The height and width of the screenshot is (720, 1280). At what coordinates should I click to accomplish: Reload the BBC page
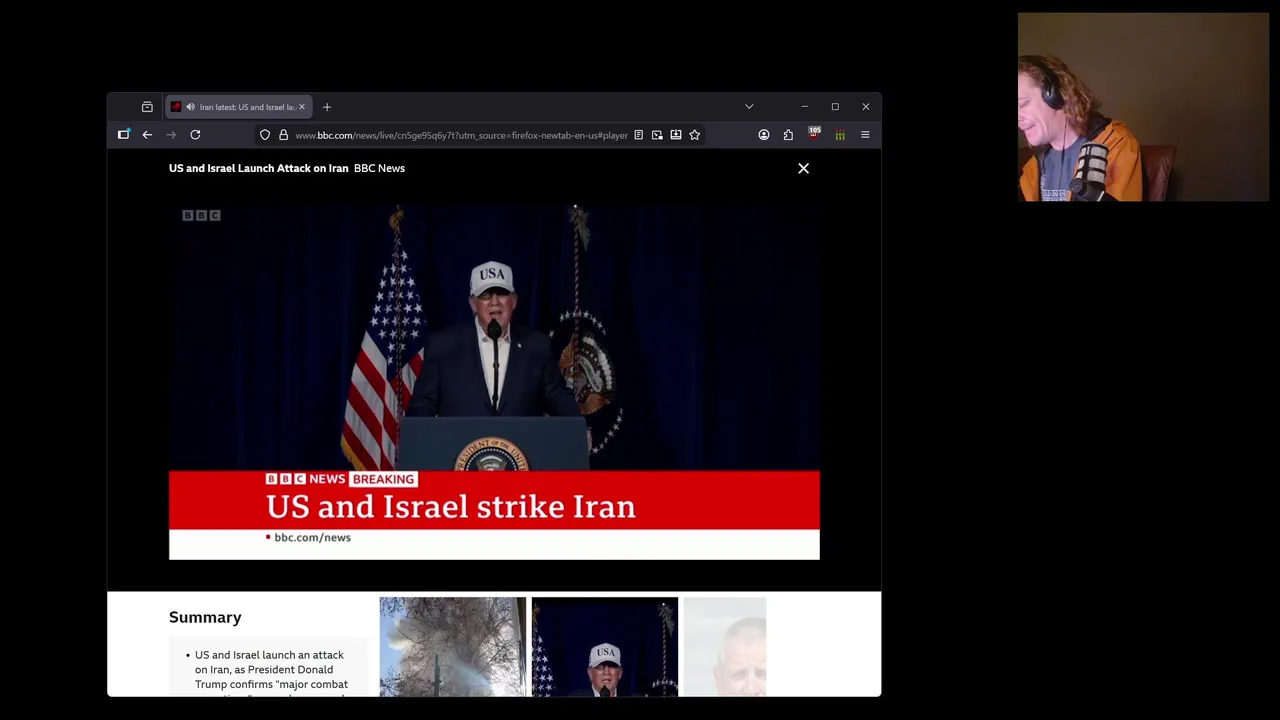click(195, 135)
